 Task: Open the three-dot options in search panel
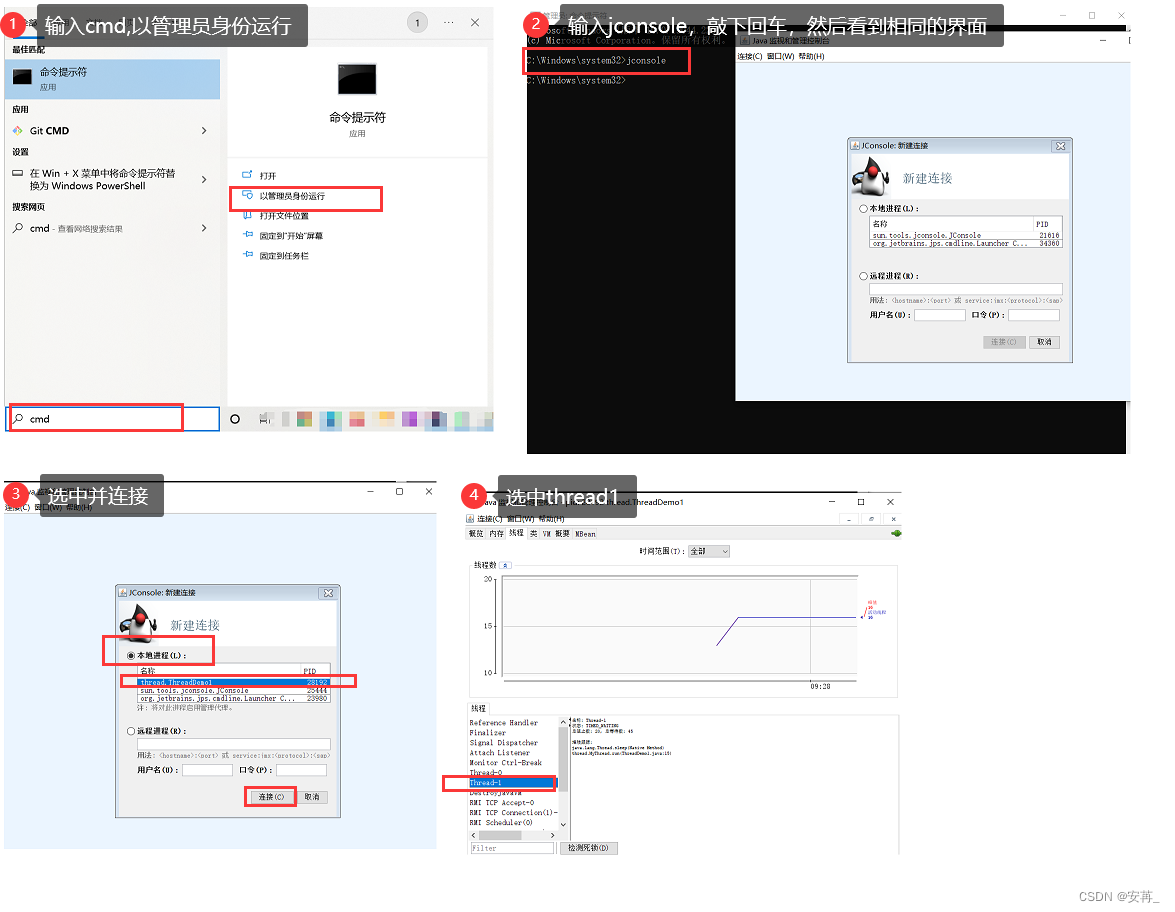click(448, 22)
